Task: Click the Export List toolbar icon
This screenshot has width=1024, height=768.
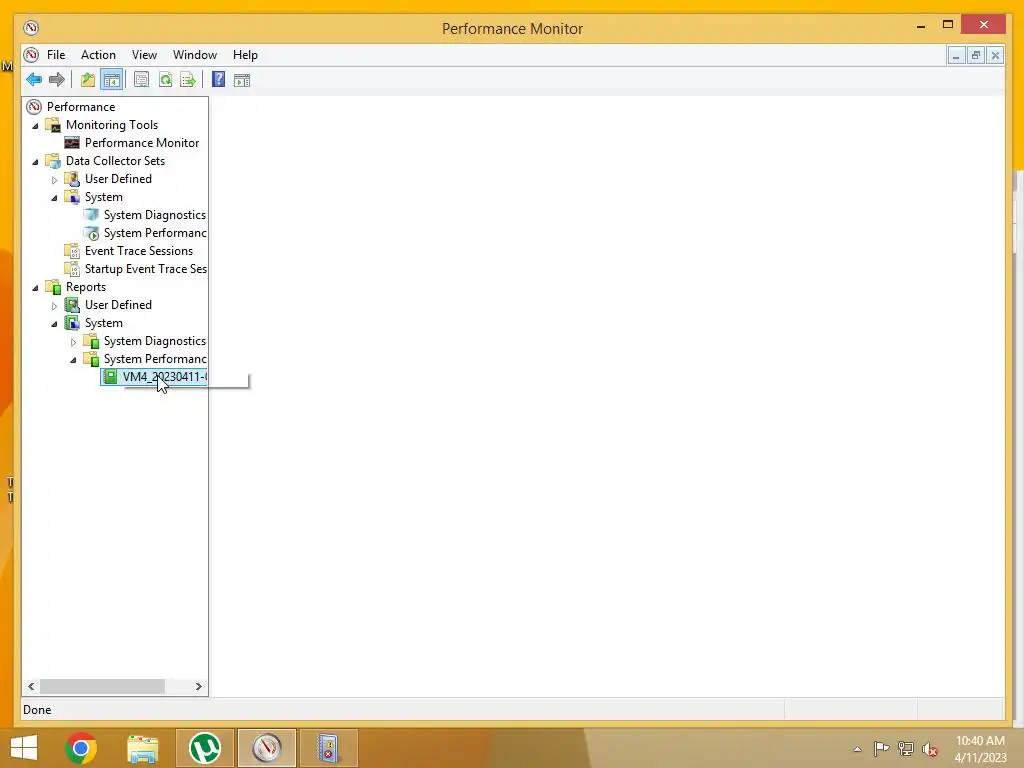Action: (x=188, y=80)
